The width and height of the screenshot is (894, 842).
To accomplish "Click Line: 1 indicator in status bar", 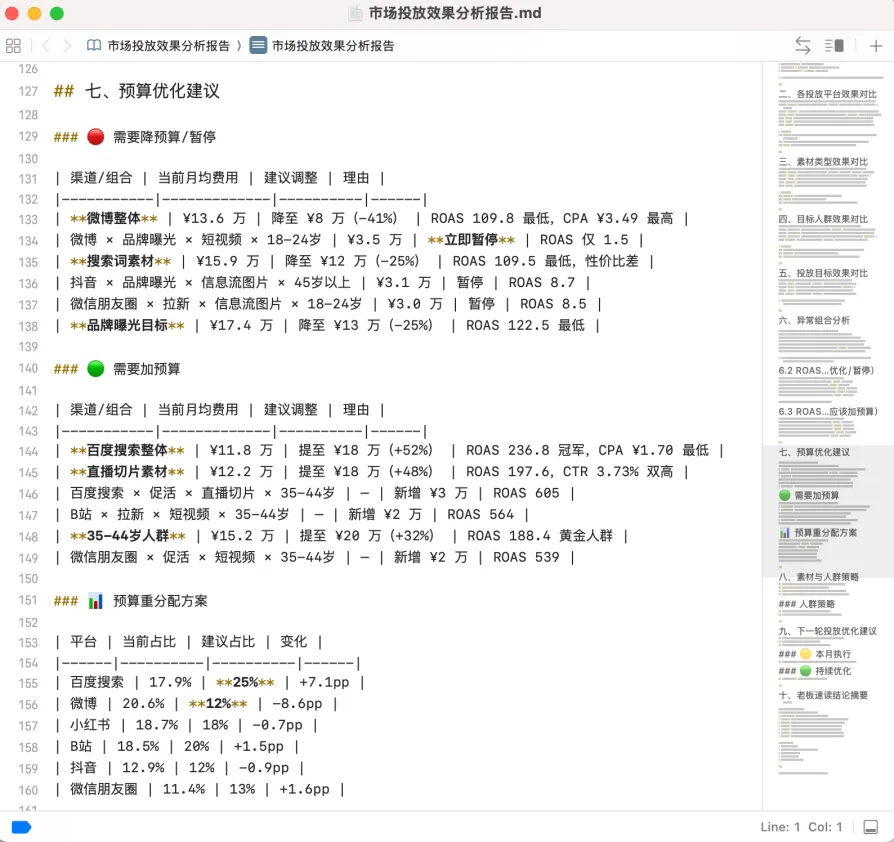I will coord(780,827).
